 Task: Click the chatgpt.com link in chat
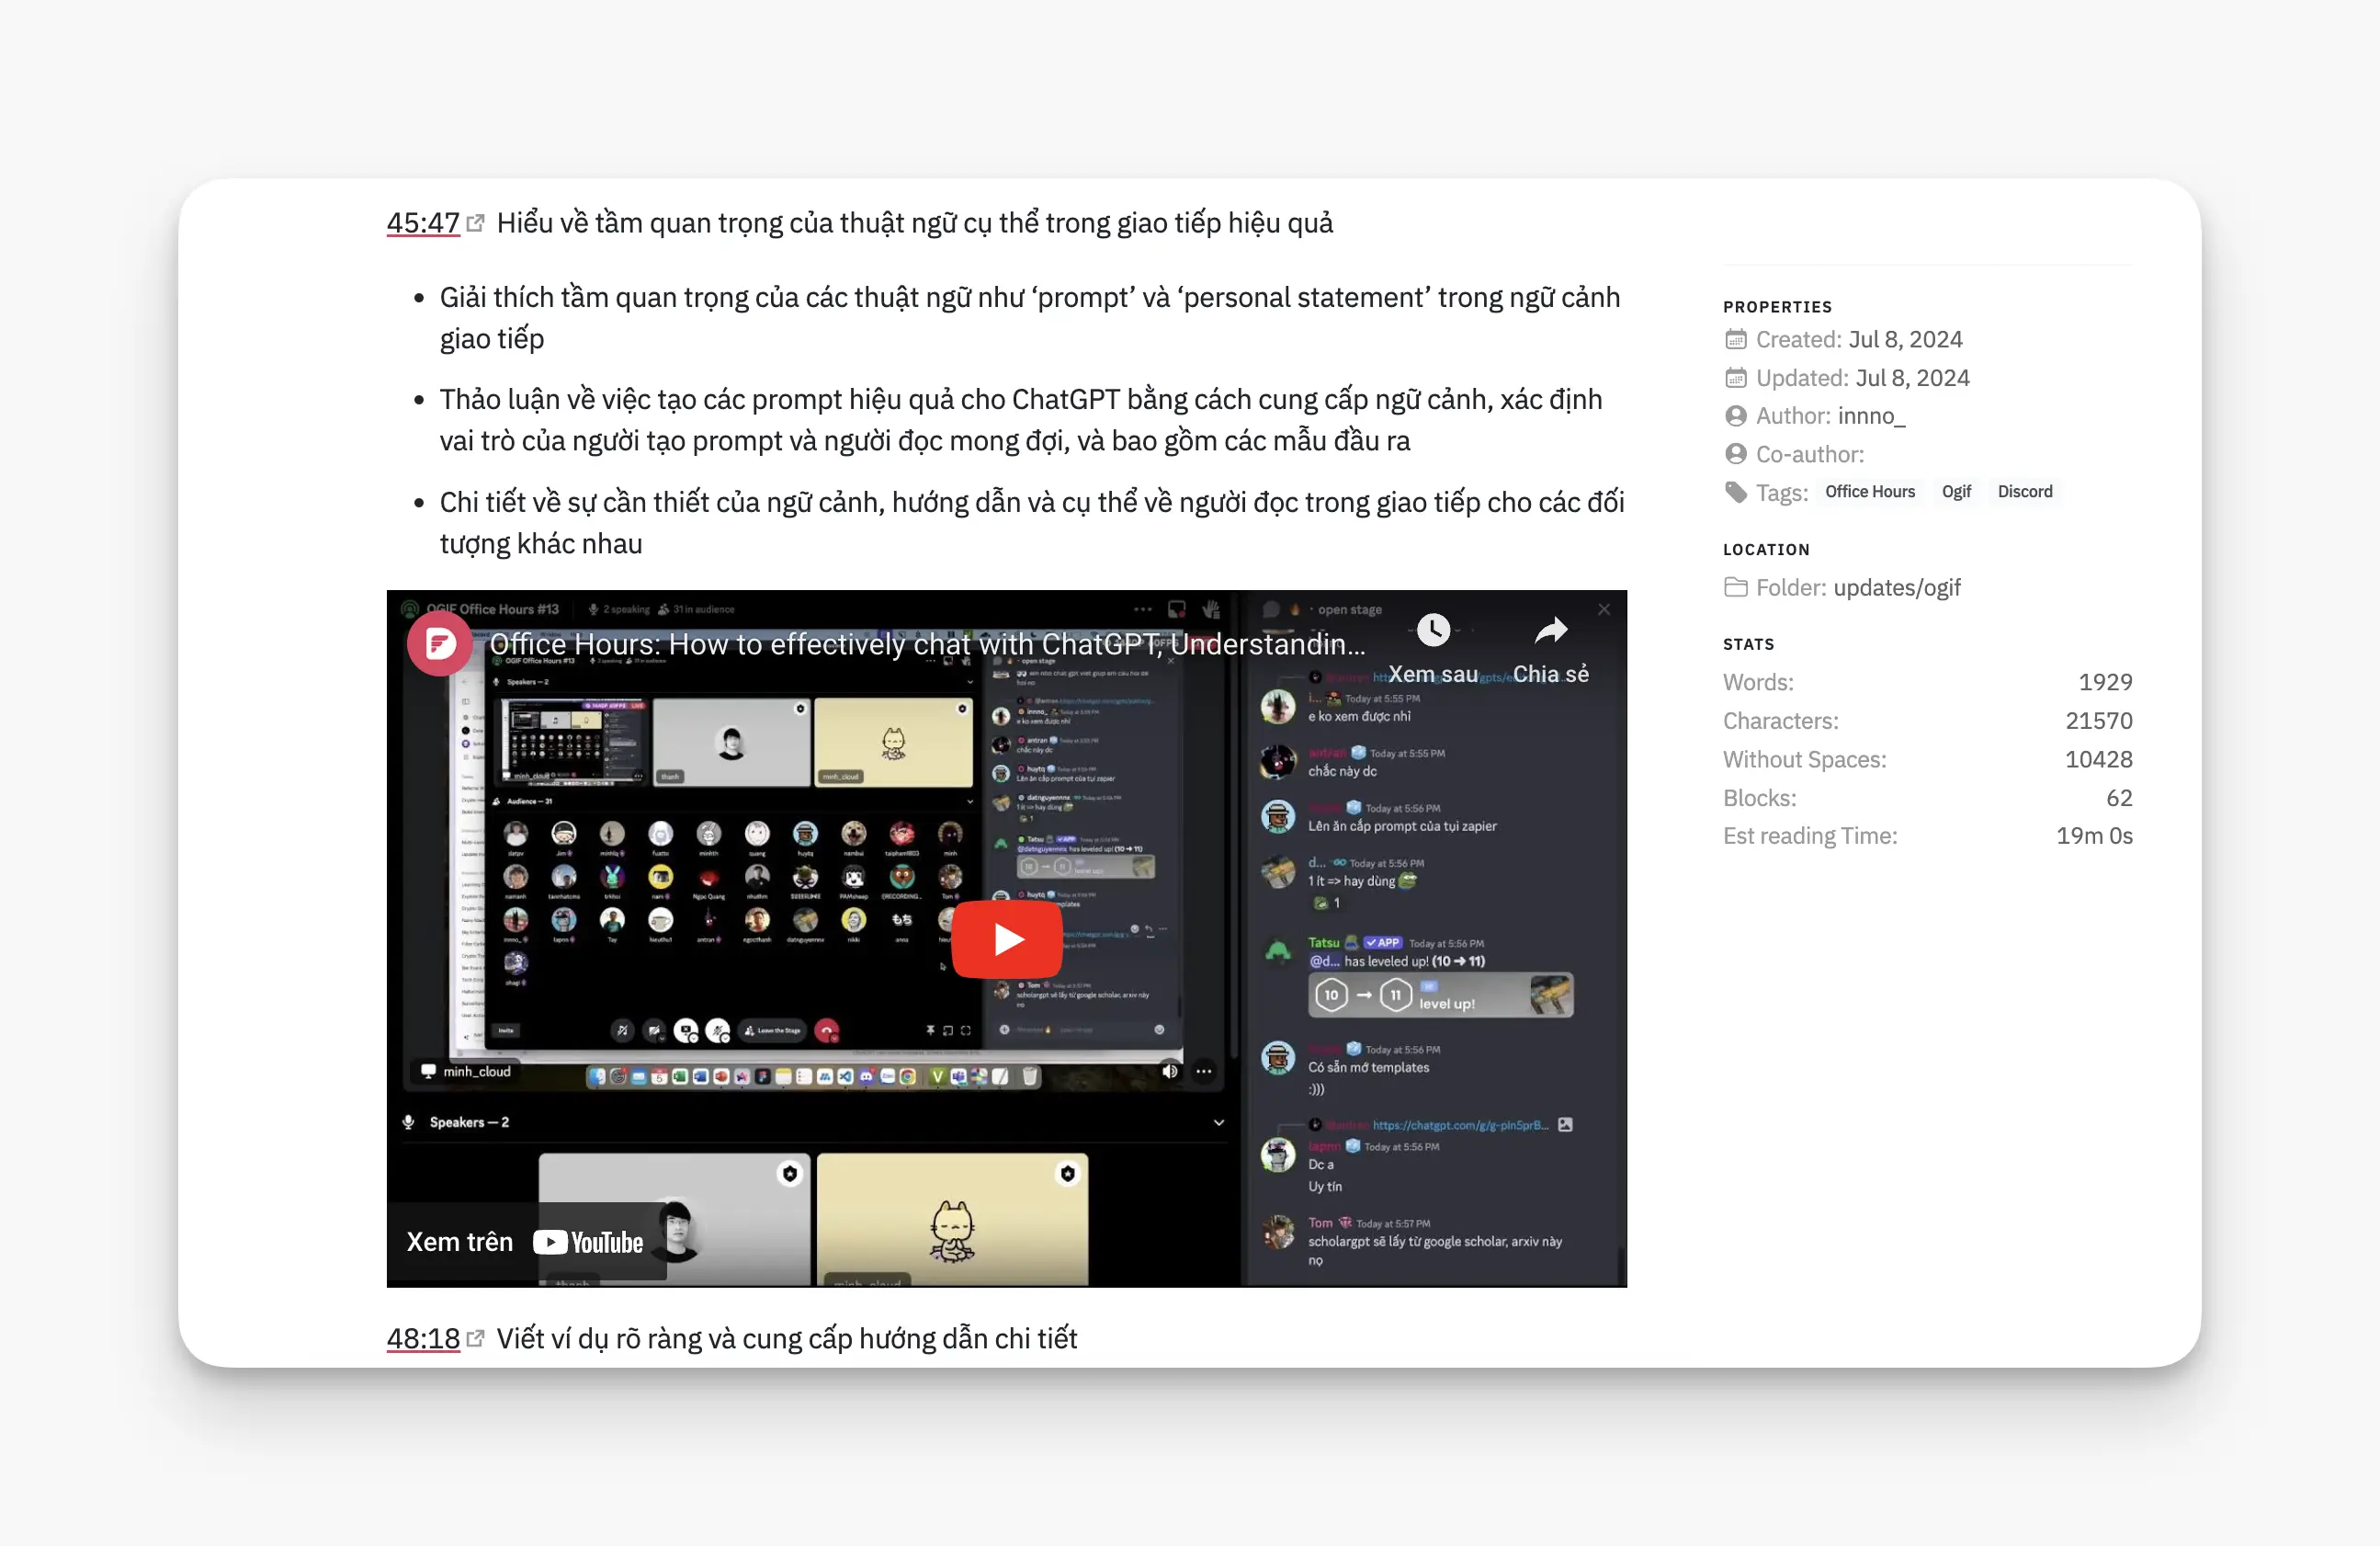(1460, 1125)
